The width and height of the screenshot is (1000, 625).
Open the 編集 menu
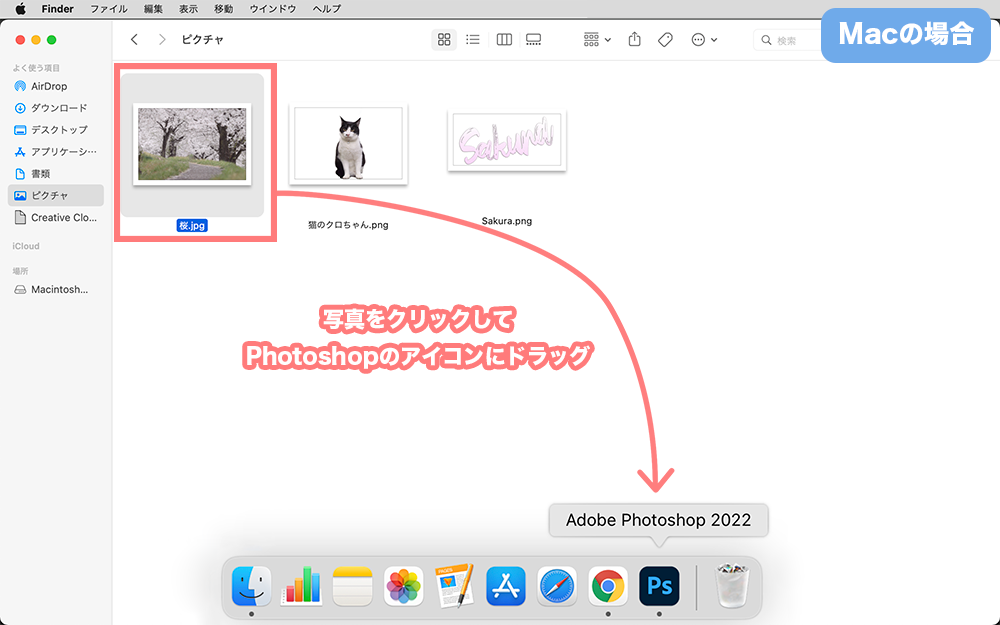click(x=153, y=9)
